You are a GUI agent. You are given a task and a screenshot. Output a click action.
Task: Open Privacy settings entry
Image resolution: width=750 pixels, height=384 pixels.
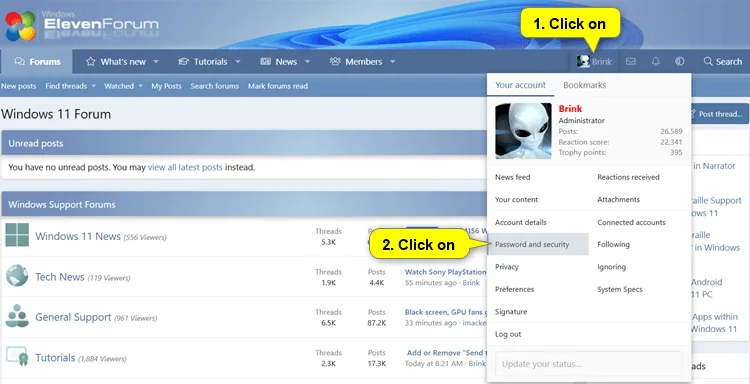click(x=507, y=267)
